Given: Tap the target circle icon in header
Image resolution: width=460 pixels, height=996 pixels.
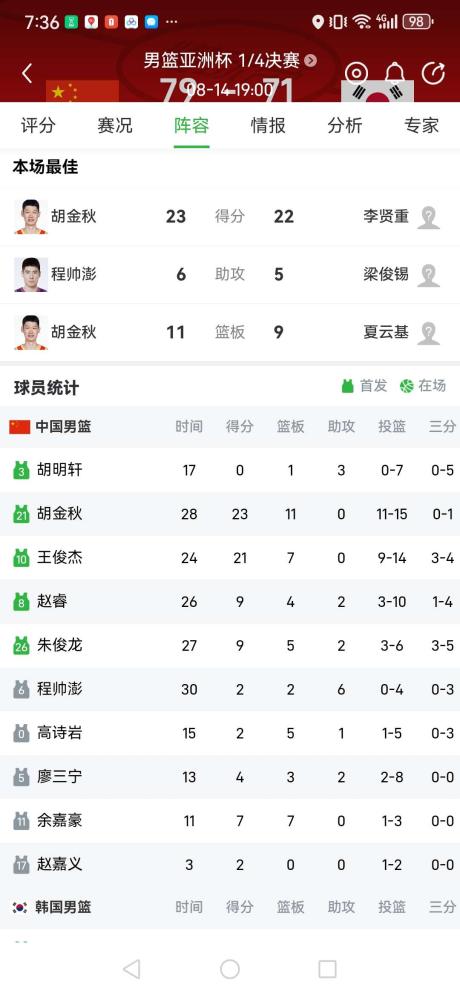Looking at the screenshot, I should point(356,73).
